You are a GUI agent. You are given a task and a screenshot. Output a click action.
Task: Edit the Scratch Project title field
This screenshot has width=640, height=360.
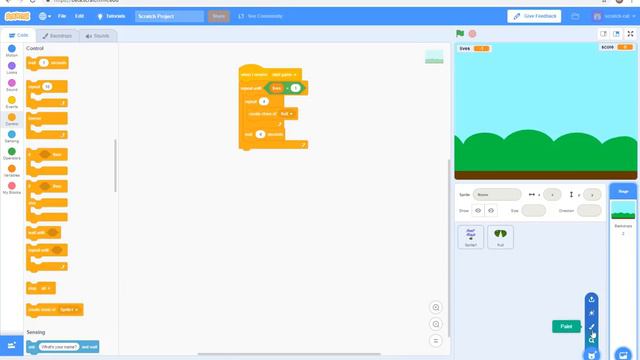pyautogui.click(x=169, y=16)
